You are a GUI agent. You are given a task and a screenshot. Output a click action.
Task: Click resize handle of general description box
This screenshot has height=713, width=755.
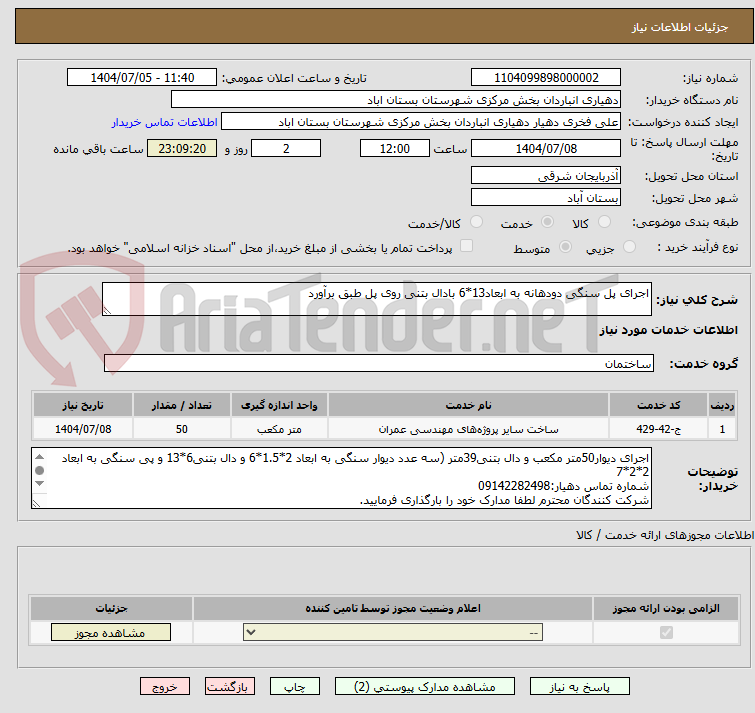pyautogui.click(x=108, y=310)
